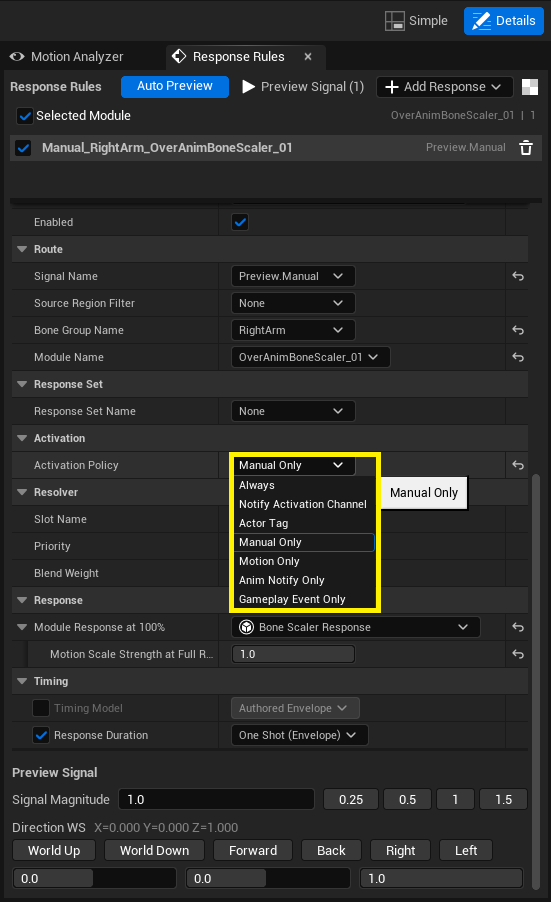This screenshot has width=551, height=907.
Task: Open the Module Name dropdown
Action: (310, 357)
